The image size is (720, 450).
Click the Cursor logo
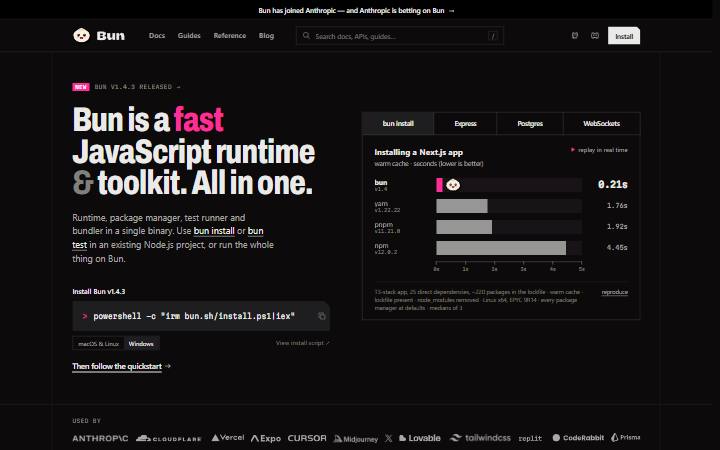point(307,438)
